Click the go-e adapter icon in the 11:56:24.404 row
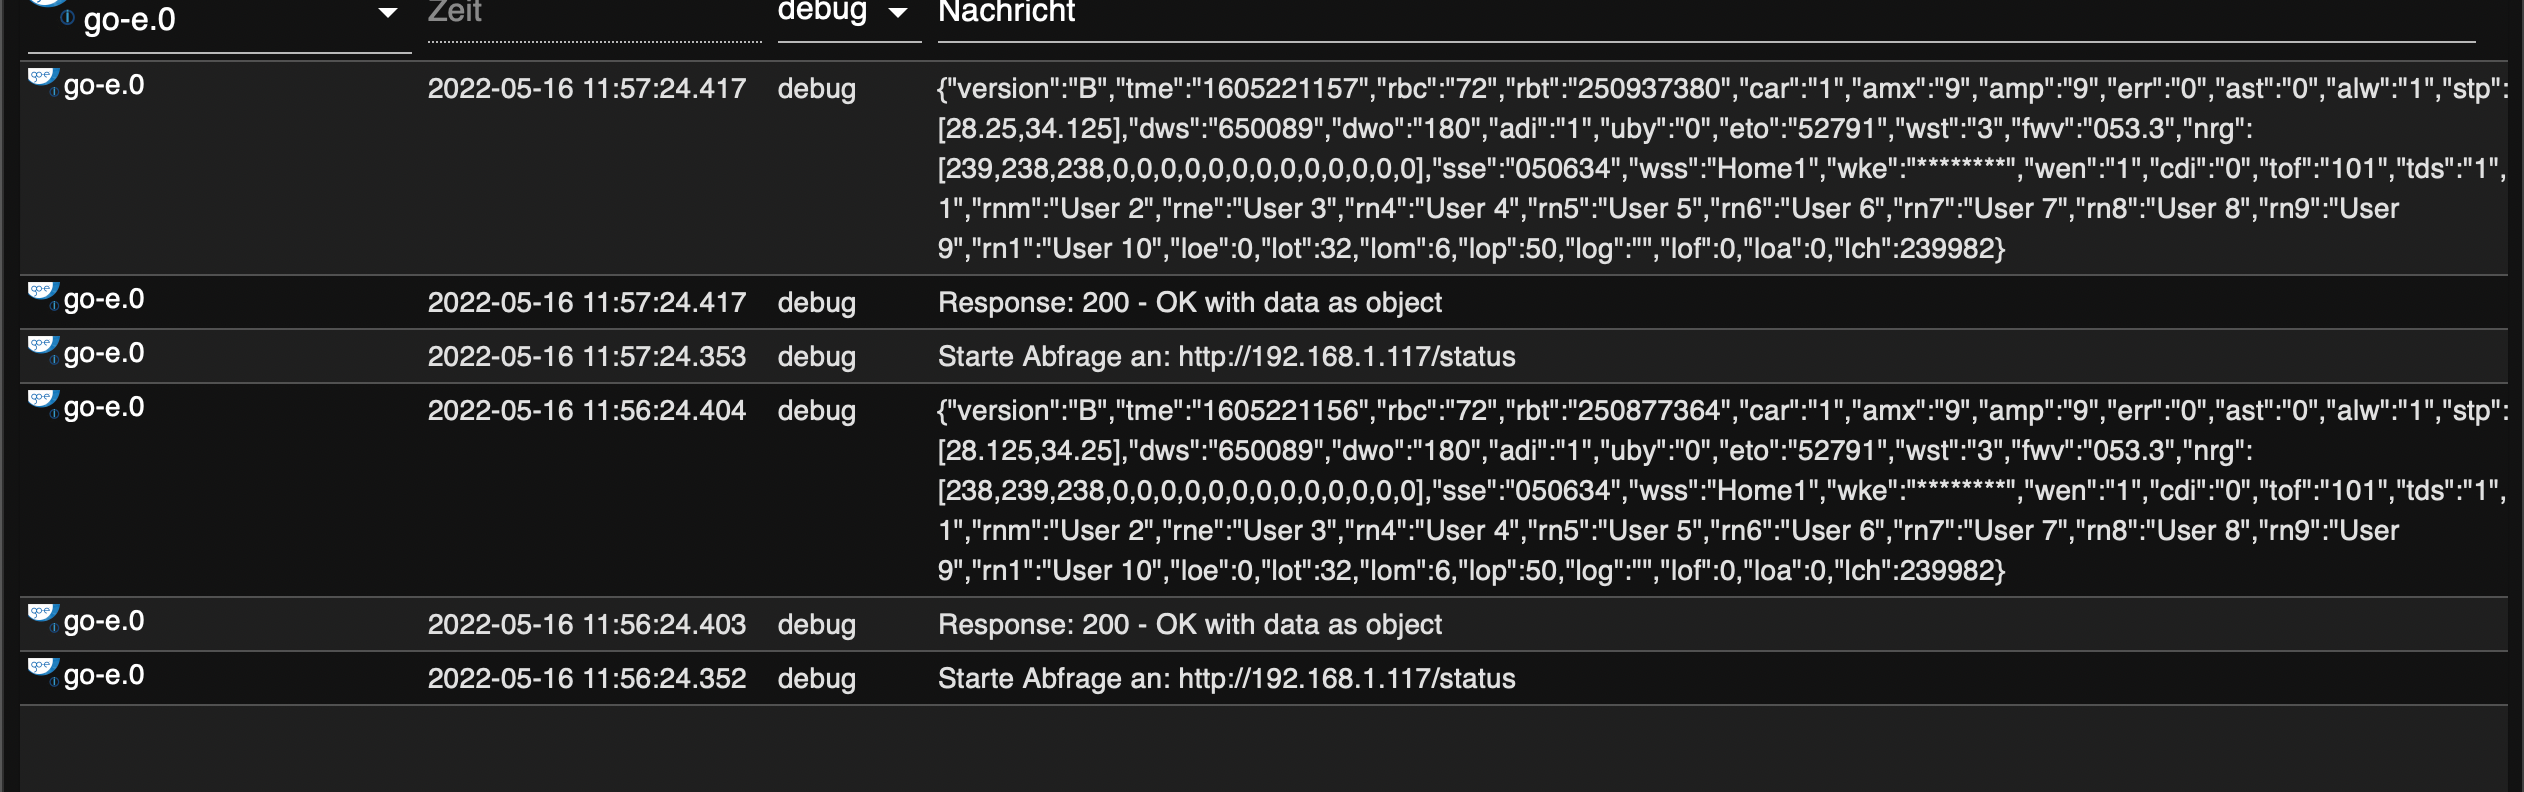The height and width of the screenshot is (792, 2524). pyautogui.click(x=43, y=402)
